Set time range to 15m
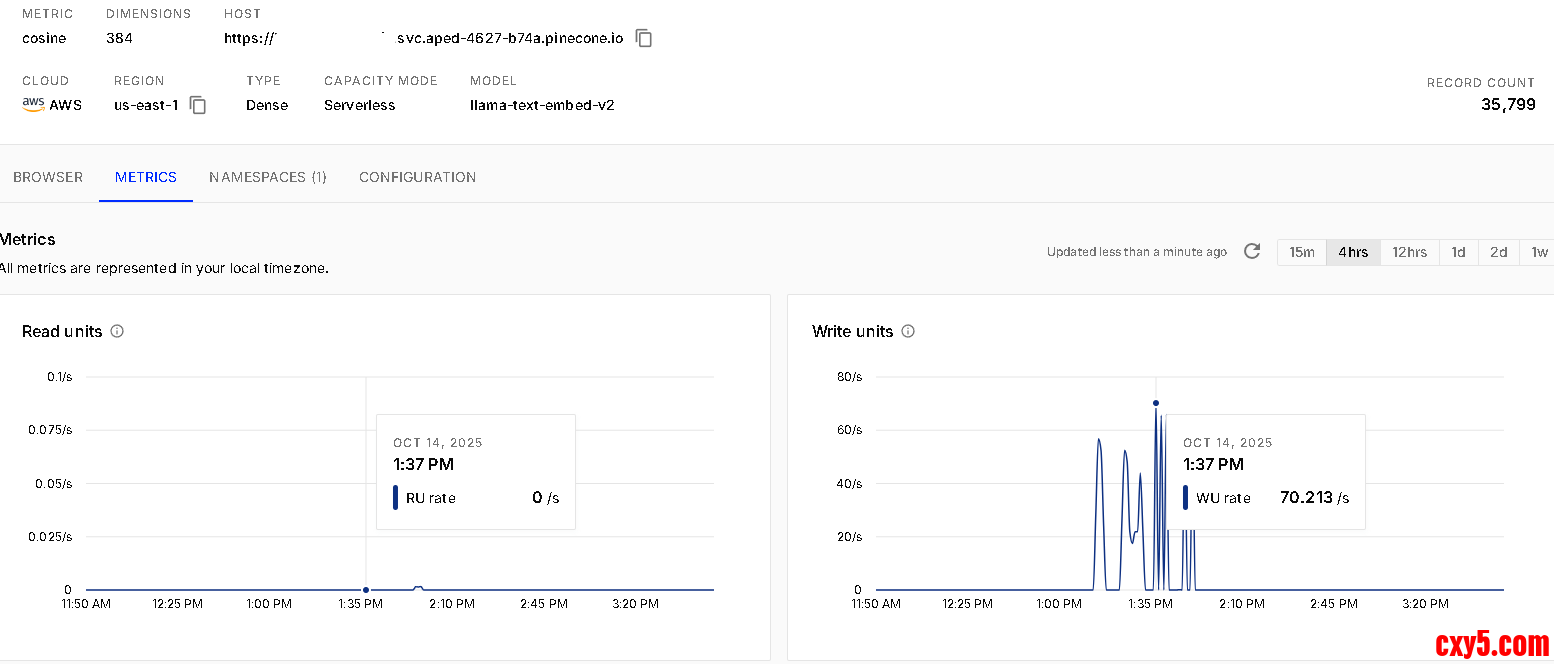 tap(1302, 252)
